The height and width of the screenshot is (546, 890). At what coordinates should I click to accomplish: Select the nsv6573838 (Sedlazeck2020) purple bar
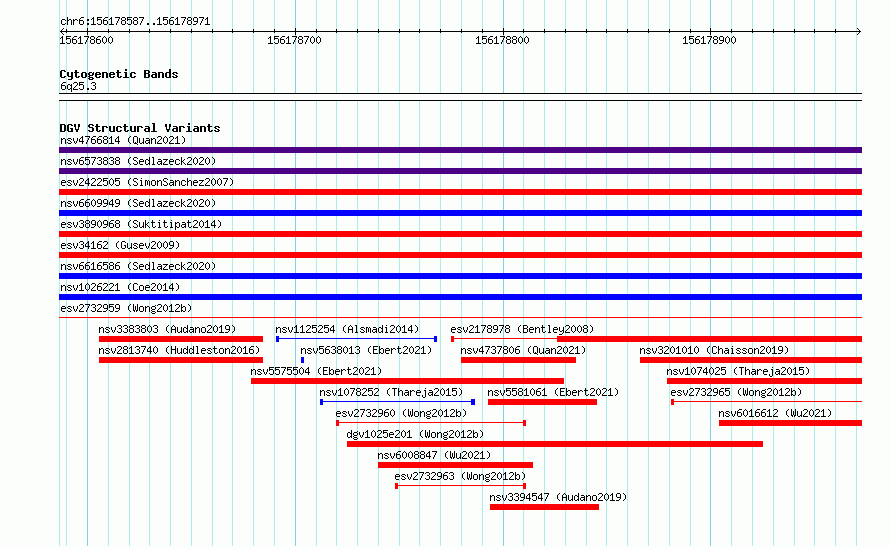coord(460,171)
